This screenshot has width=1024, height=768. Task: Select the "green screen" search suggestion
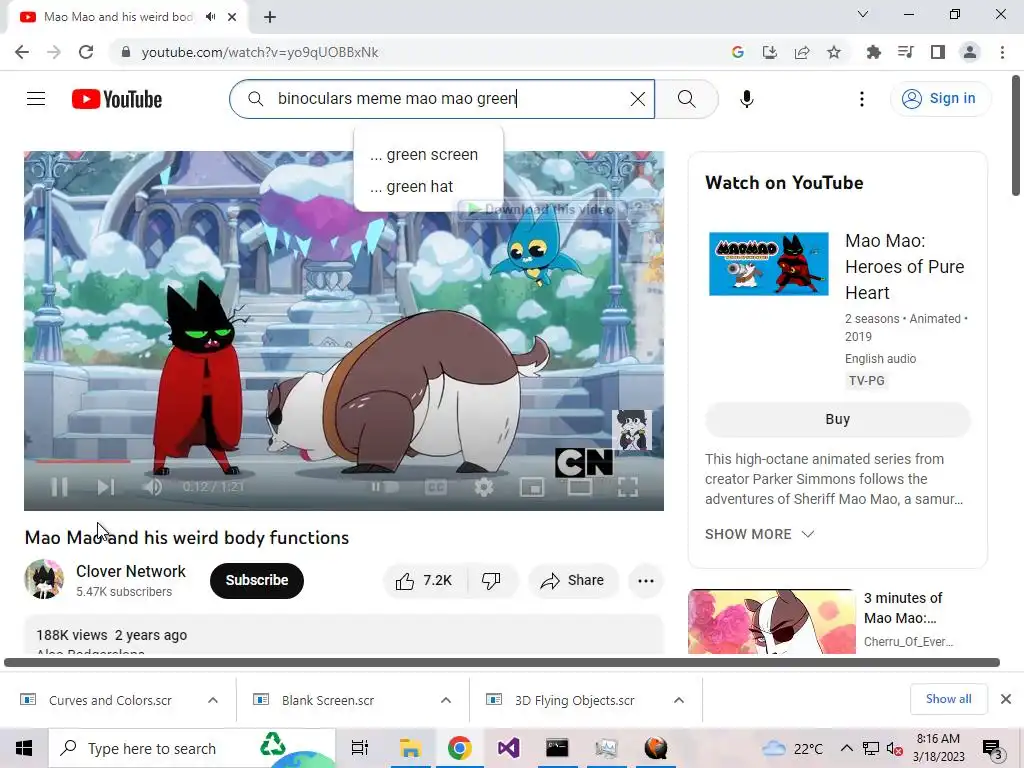(428, 155)
